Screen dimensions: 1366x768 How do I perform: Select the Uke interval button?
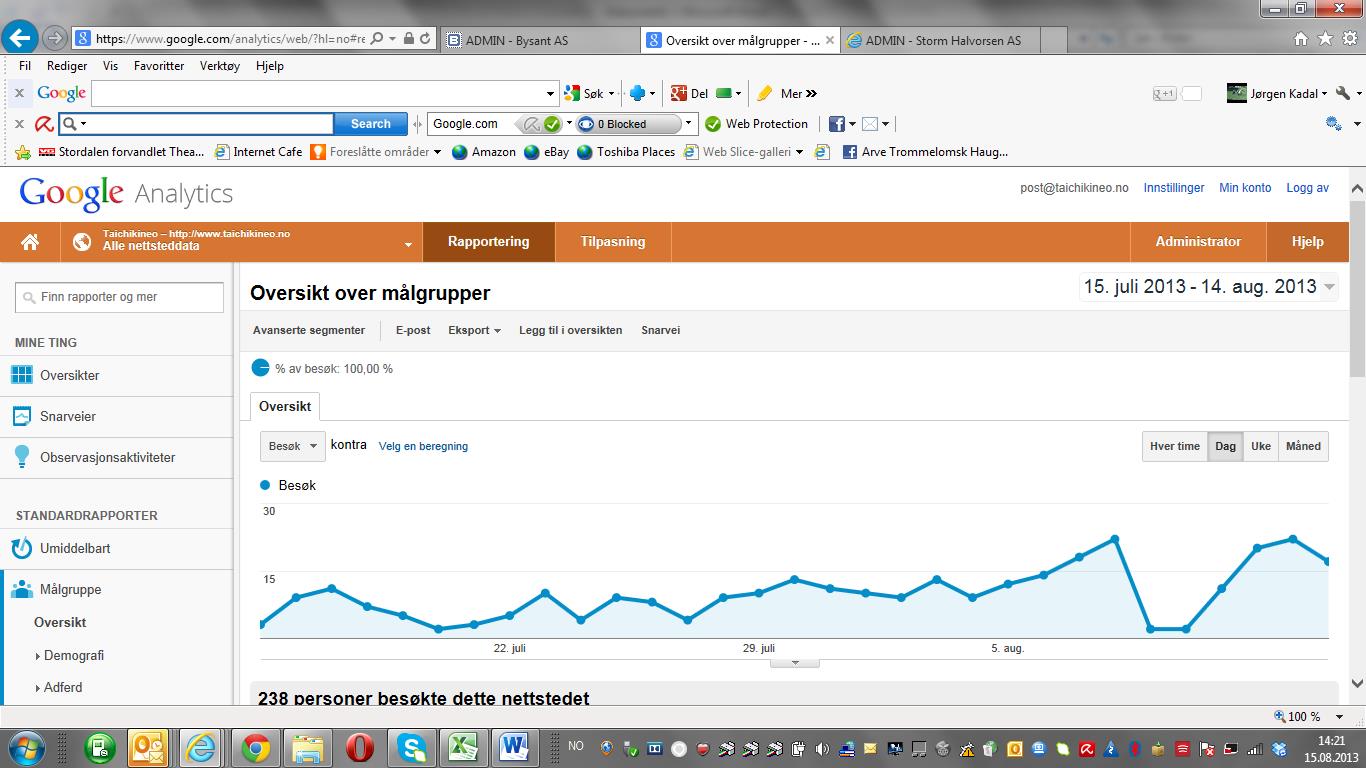pyautogui.click(x=1261, y=446)
